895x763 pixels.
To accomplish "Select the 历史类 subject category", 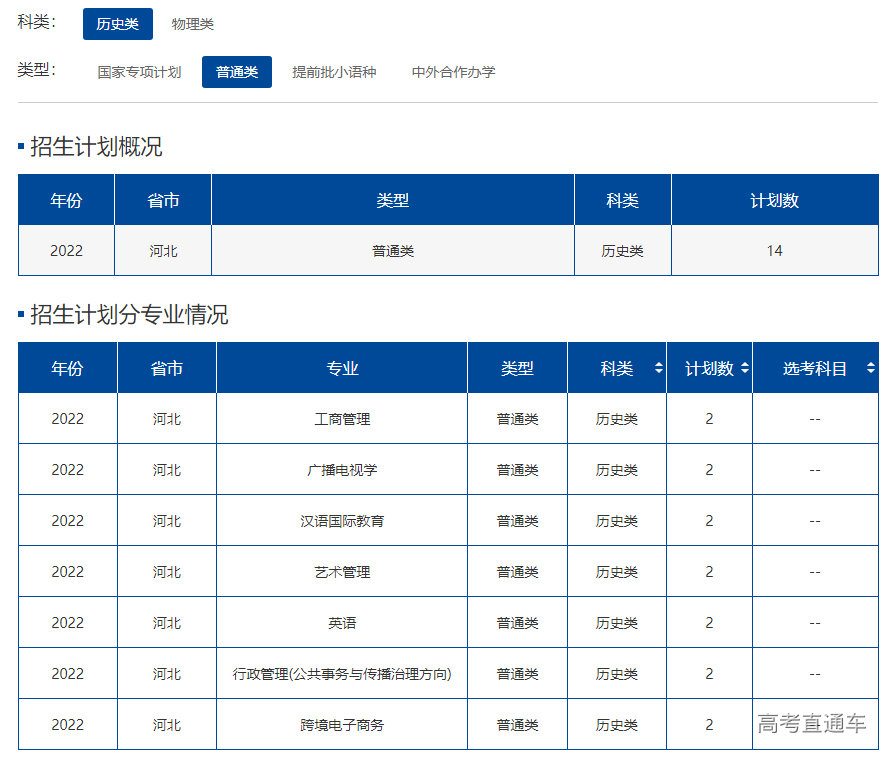I will (x=117, y=23).
